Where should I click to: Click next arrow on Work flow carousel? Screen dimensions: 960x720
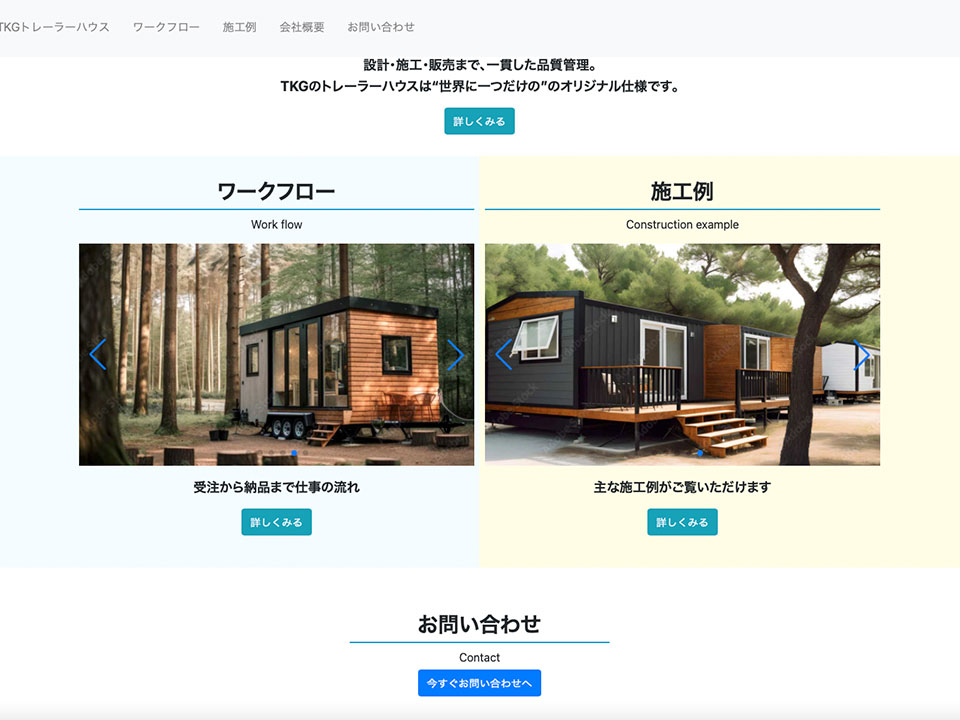[455, 354]
